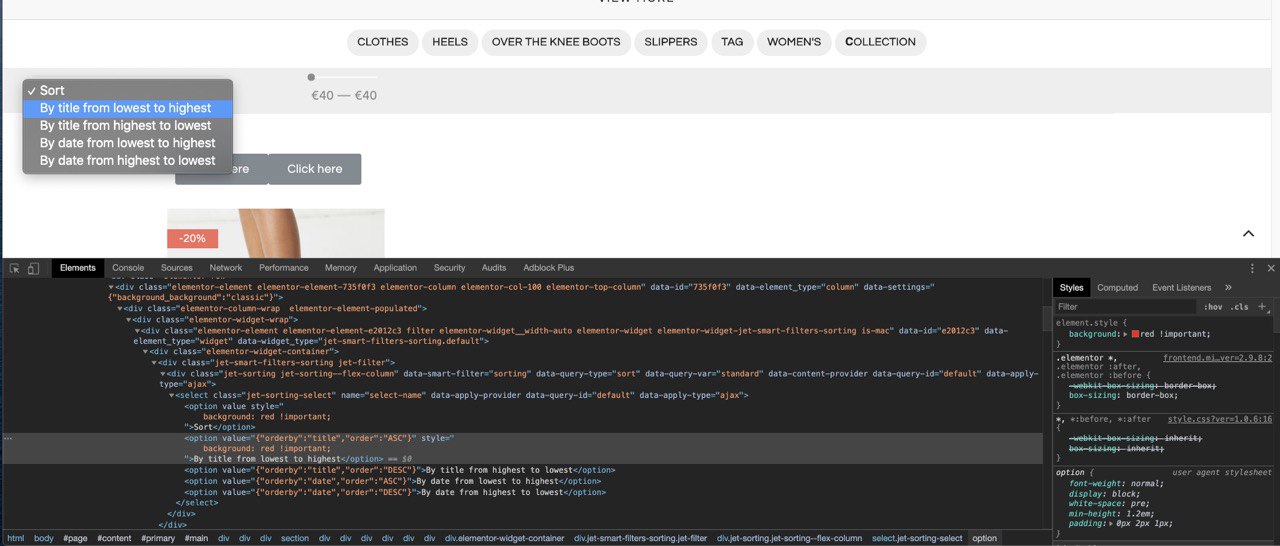Screen dimensions: 1280x546
Task: Click the -20% discount badge
Action: 192,239
